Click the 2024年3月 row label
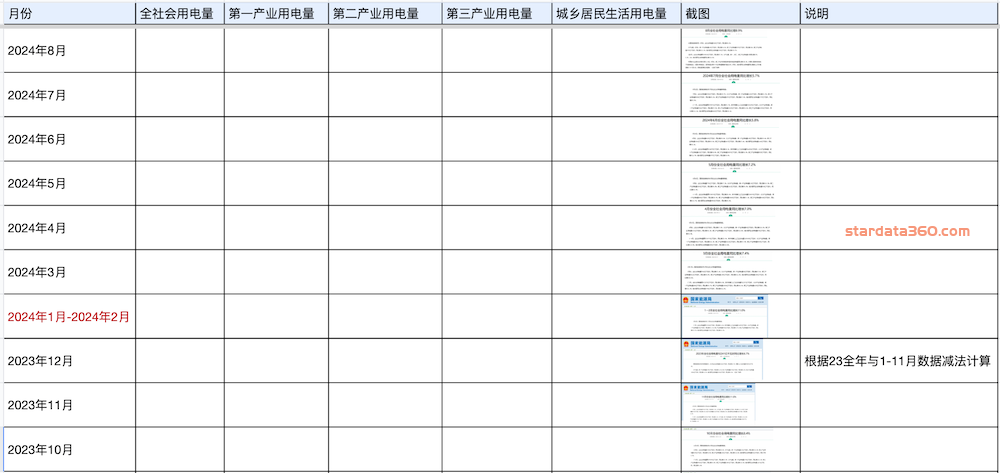The image size is (1000, 473). pyautogui.click(x=37, y=272)
